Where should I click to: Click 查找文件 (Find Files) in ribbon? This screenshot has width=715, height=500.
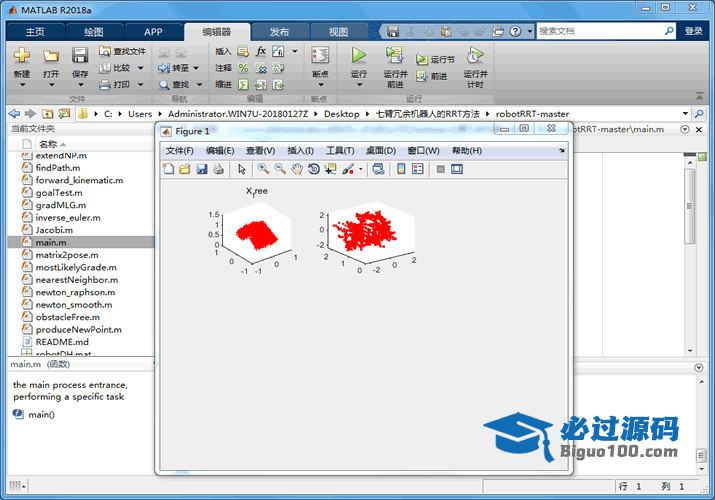point(123,51)
